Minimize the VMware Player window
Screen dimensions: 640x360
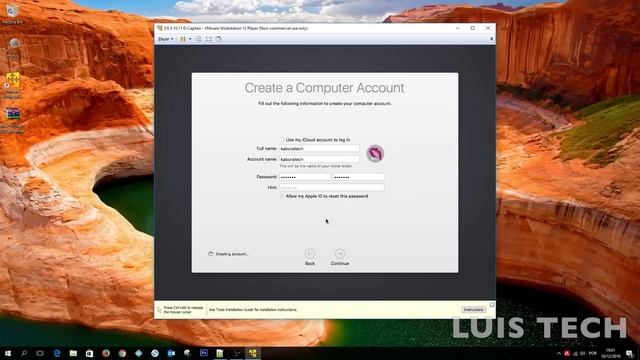click(458, 28)
